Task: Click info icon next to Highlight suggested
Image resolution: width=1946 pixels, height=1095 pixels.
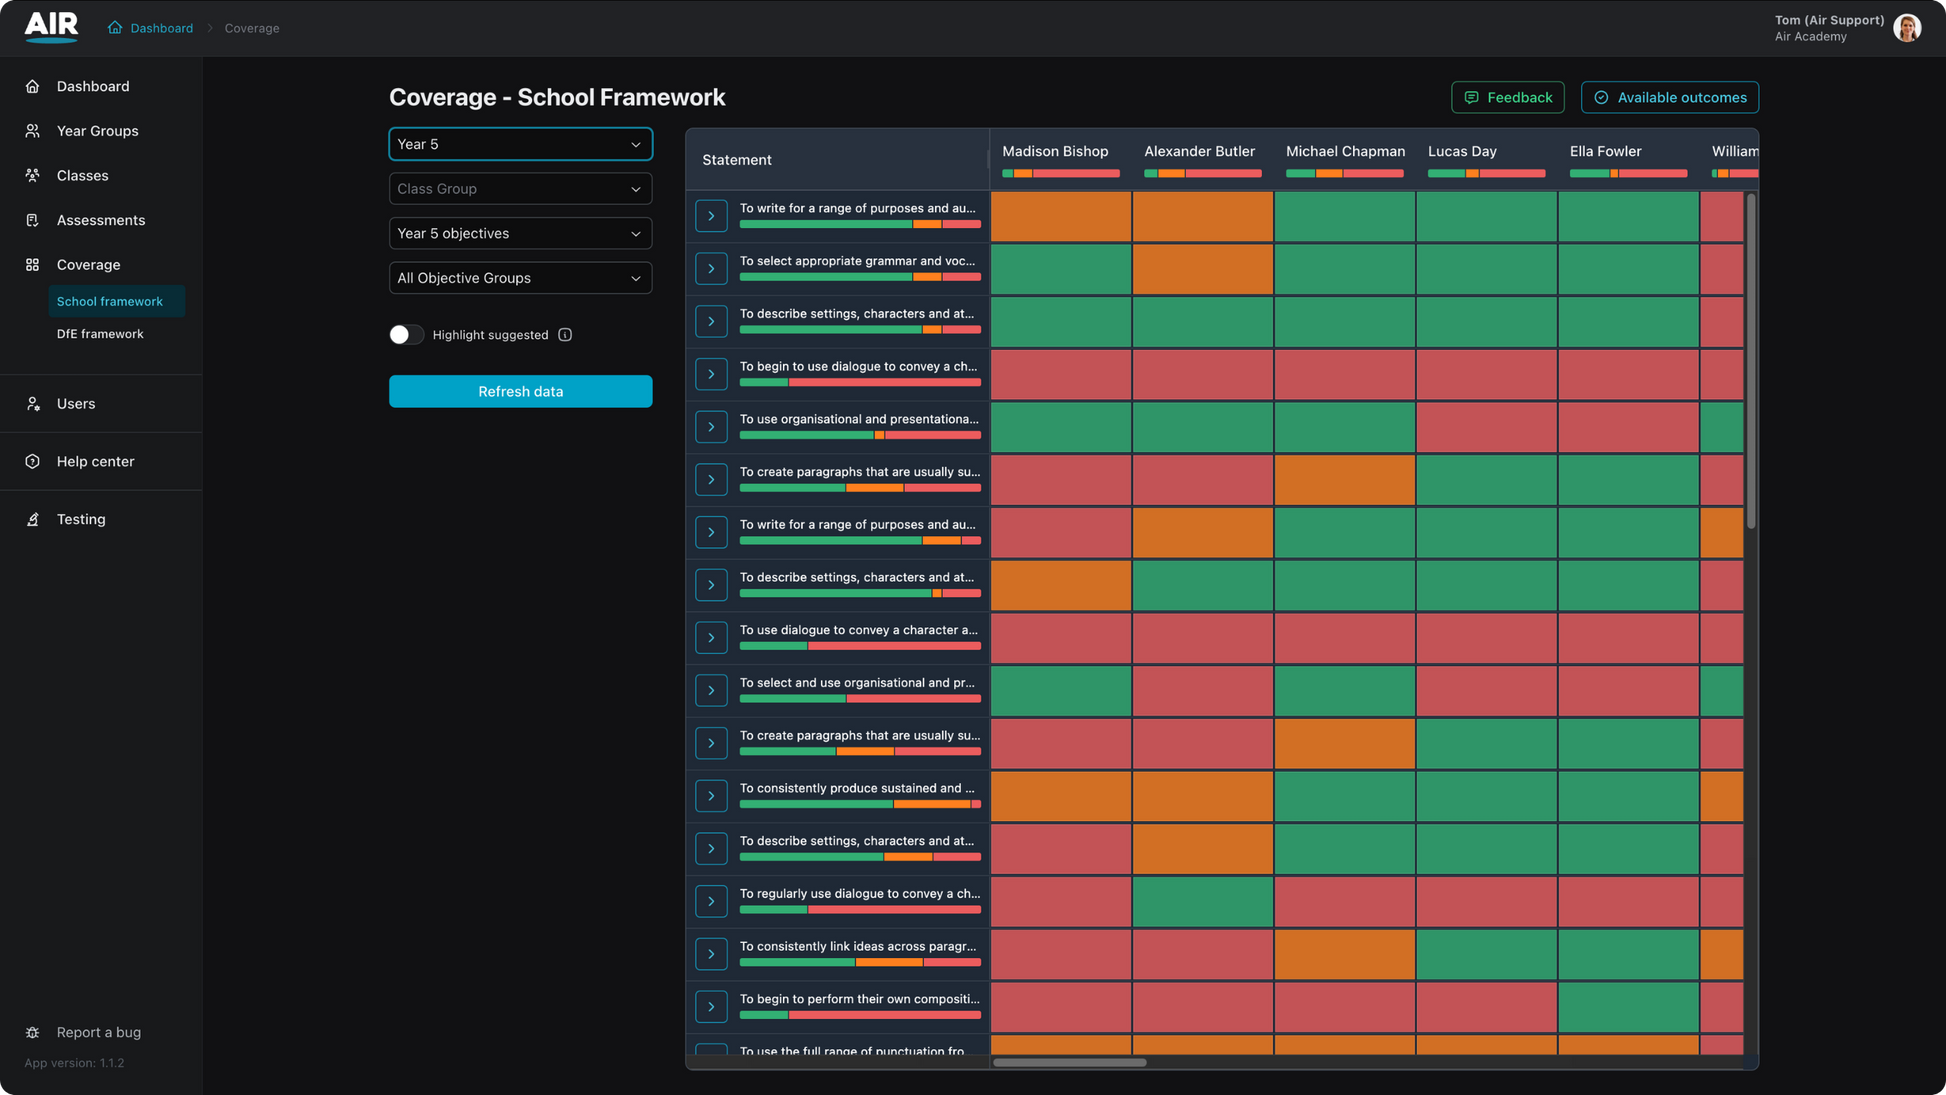Action: [x=565, y=335]
